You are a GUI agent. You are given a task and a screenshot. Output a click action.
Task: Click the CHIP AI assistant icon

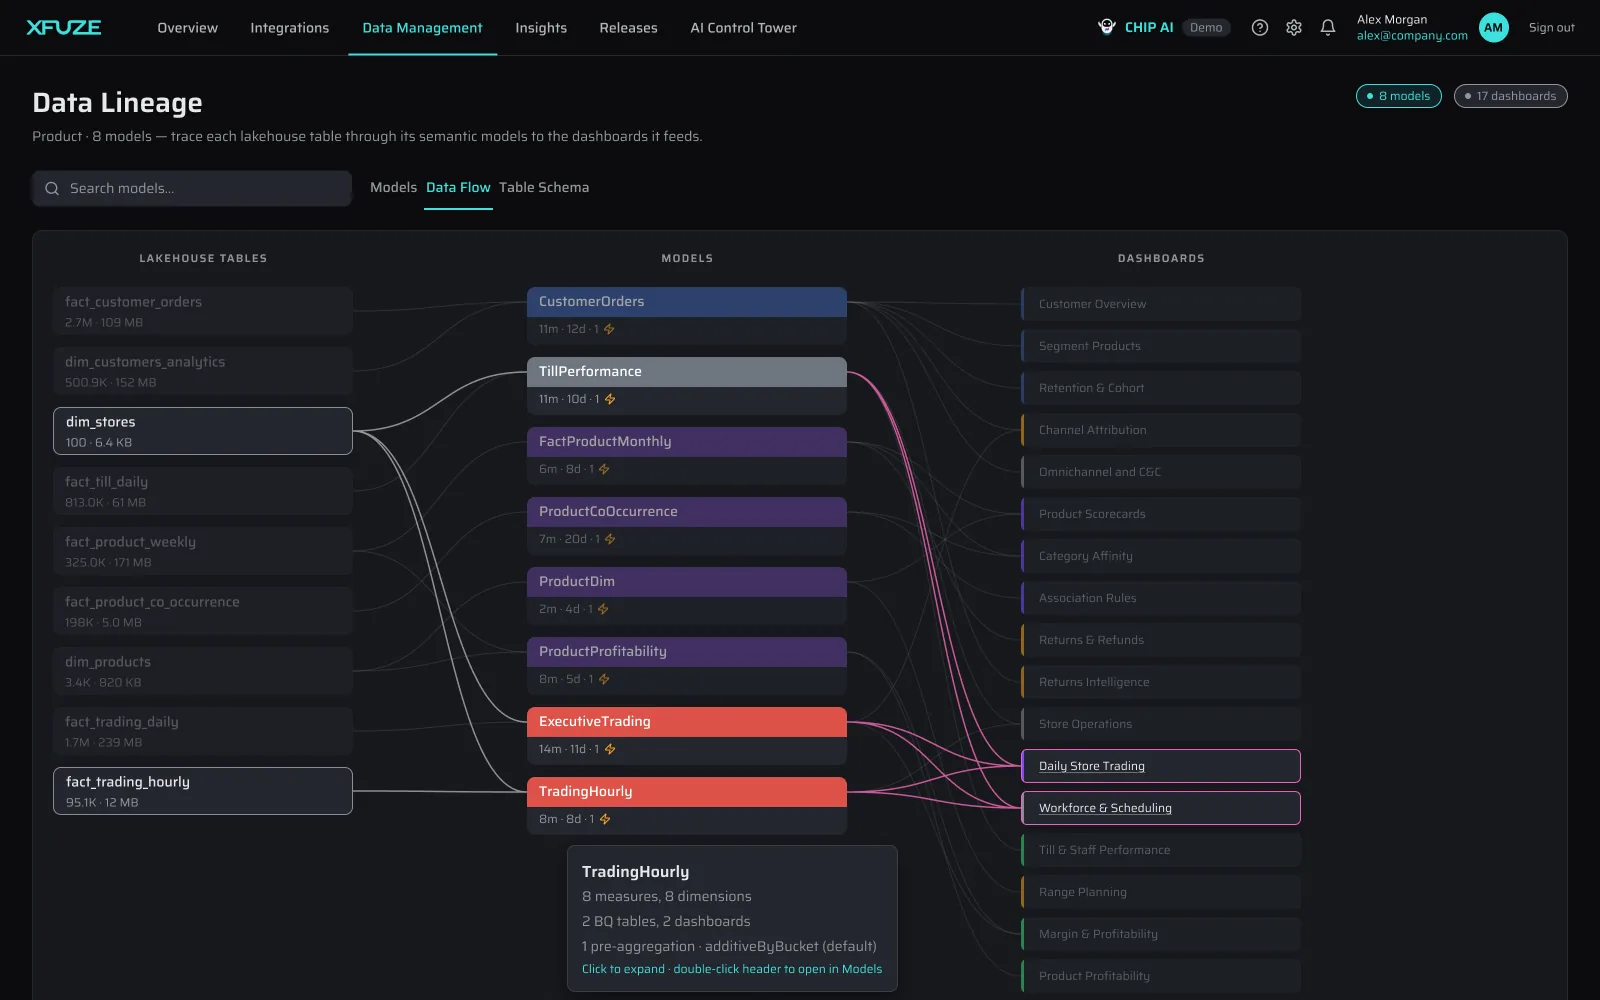pos(1107,27)
